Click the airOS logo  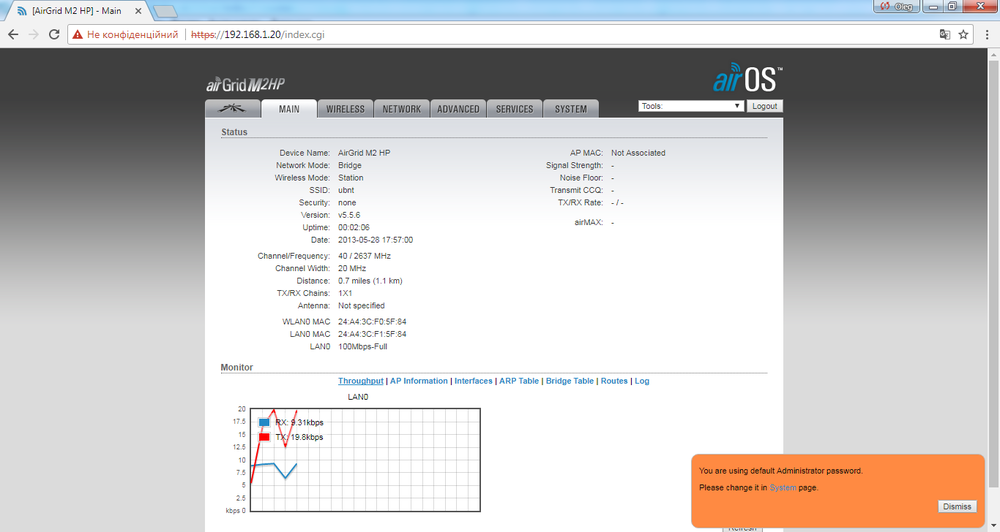click(x=748, y=79)
